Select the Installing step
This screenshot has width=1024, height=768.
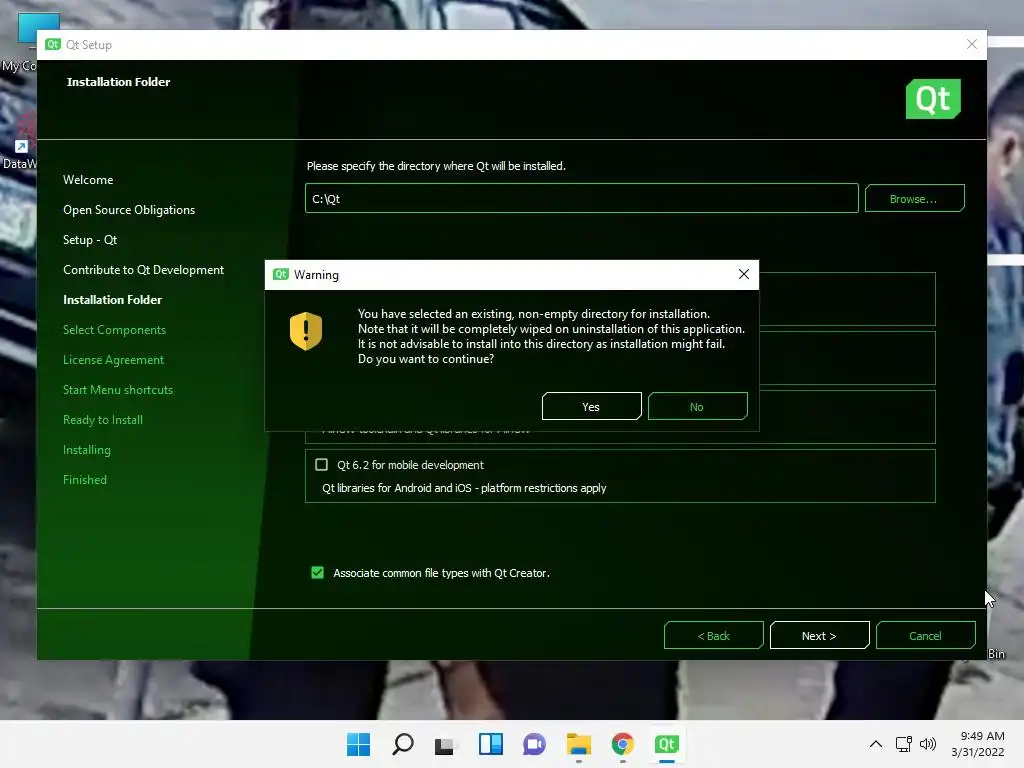[87, 450]
